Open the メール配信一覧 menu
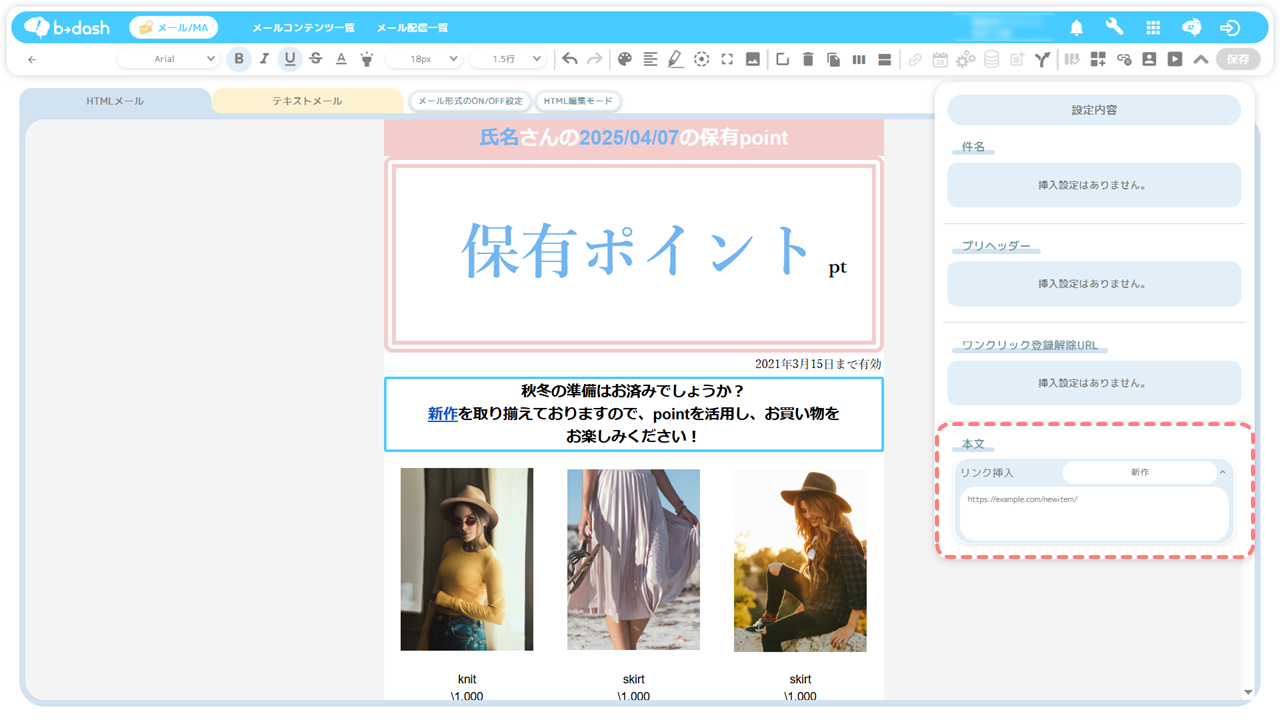Image resolution: width=1280 pixels, height=720 pixels. pyautogui.click(x=412, y=28)
